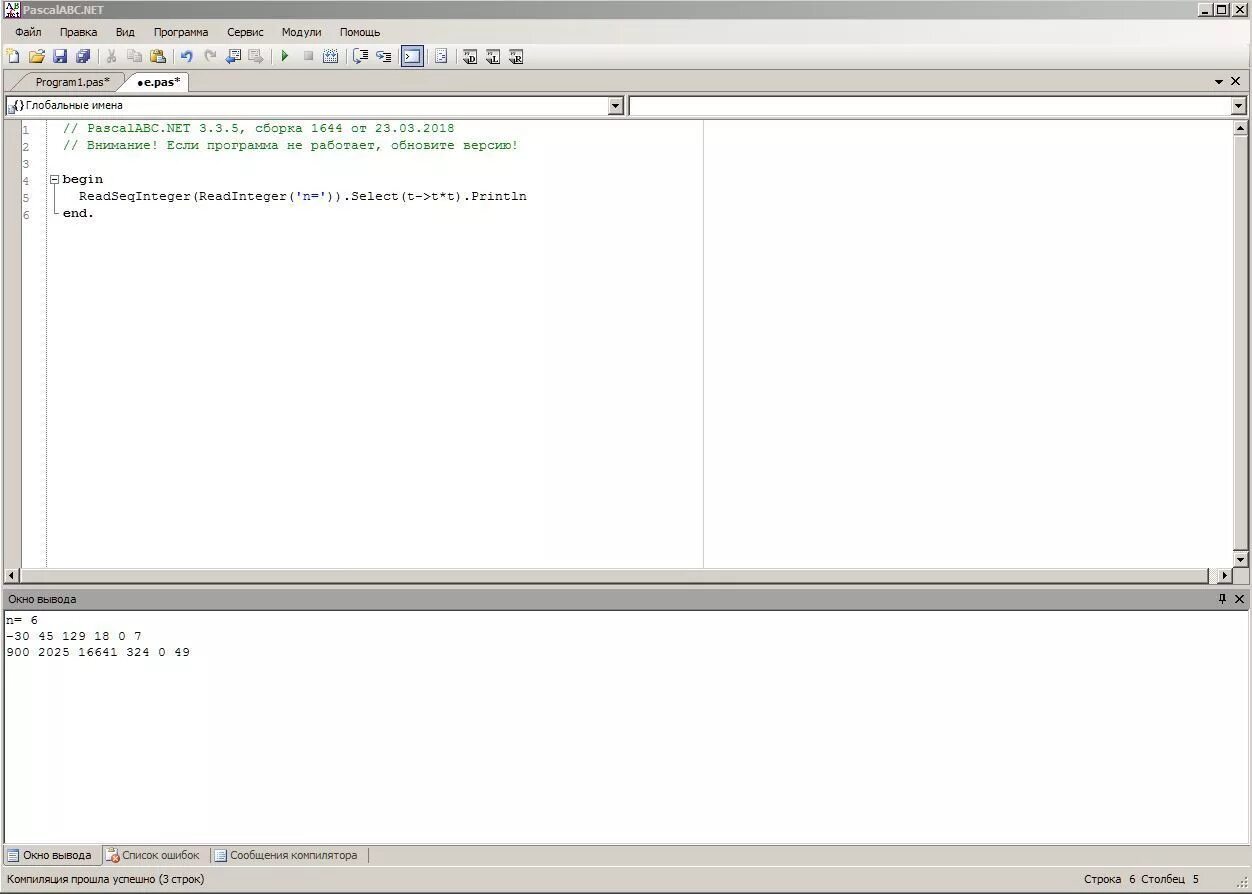Click the navigate forward toolbar icon
Screen dimensions: 1252x894
[x=256, y=57]
